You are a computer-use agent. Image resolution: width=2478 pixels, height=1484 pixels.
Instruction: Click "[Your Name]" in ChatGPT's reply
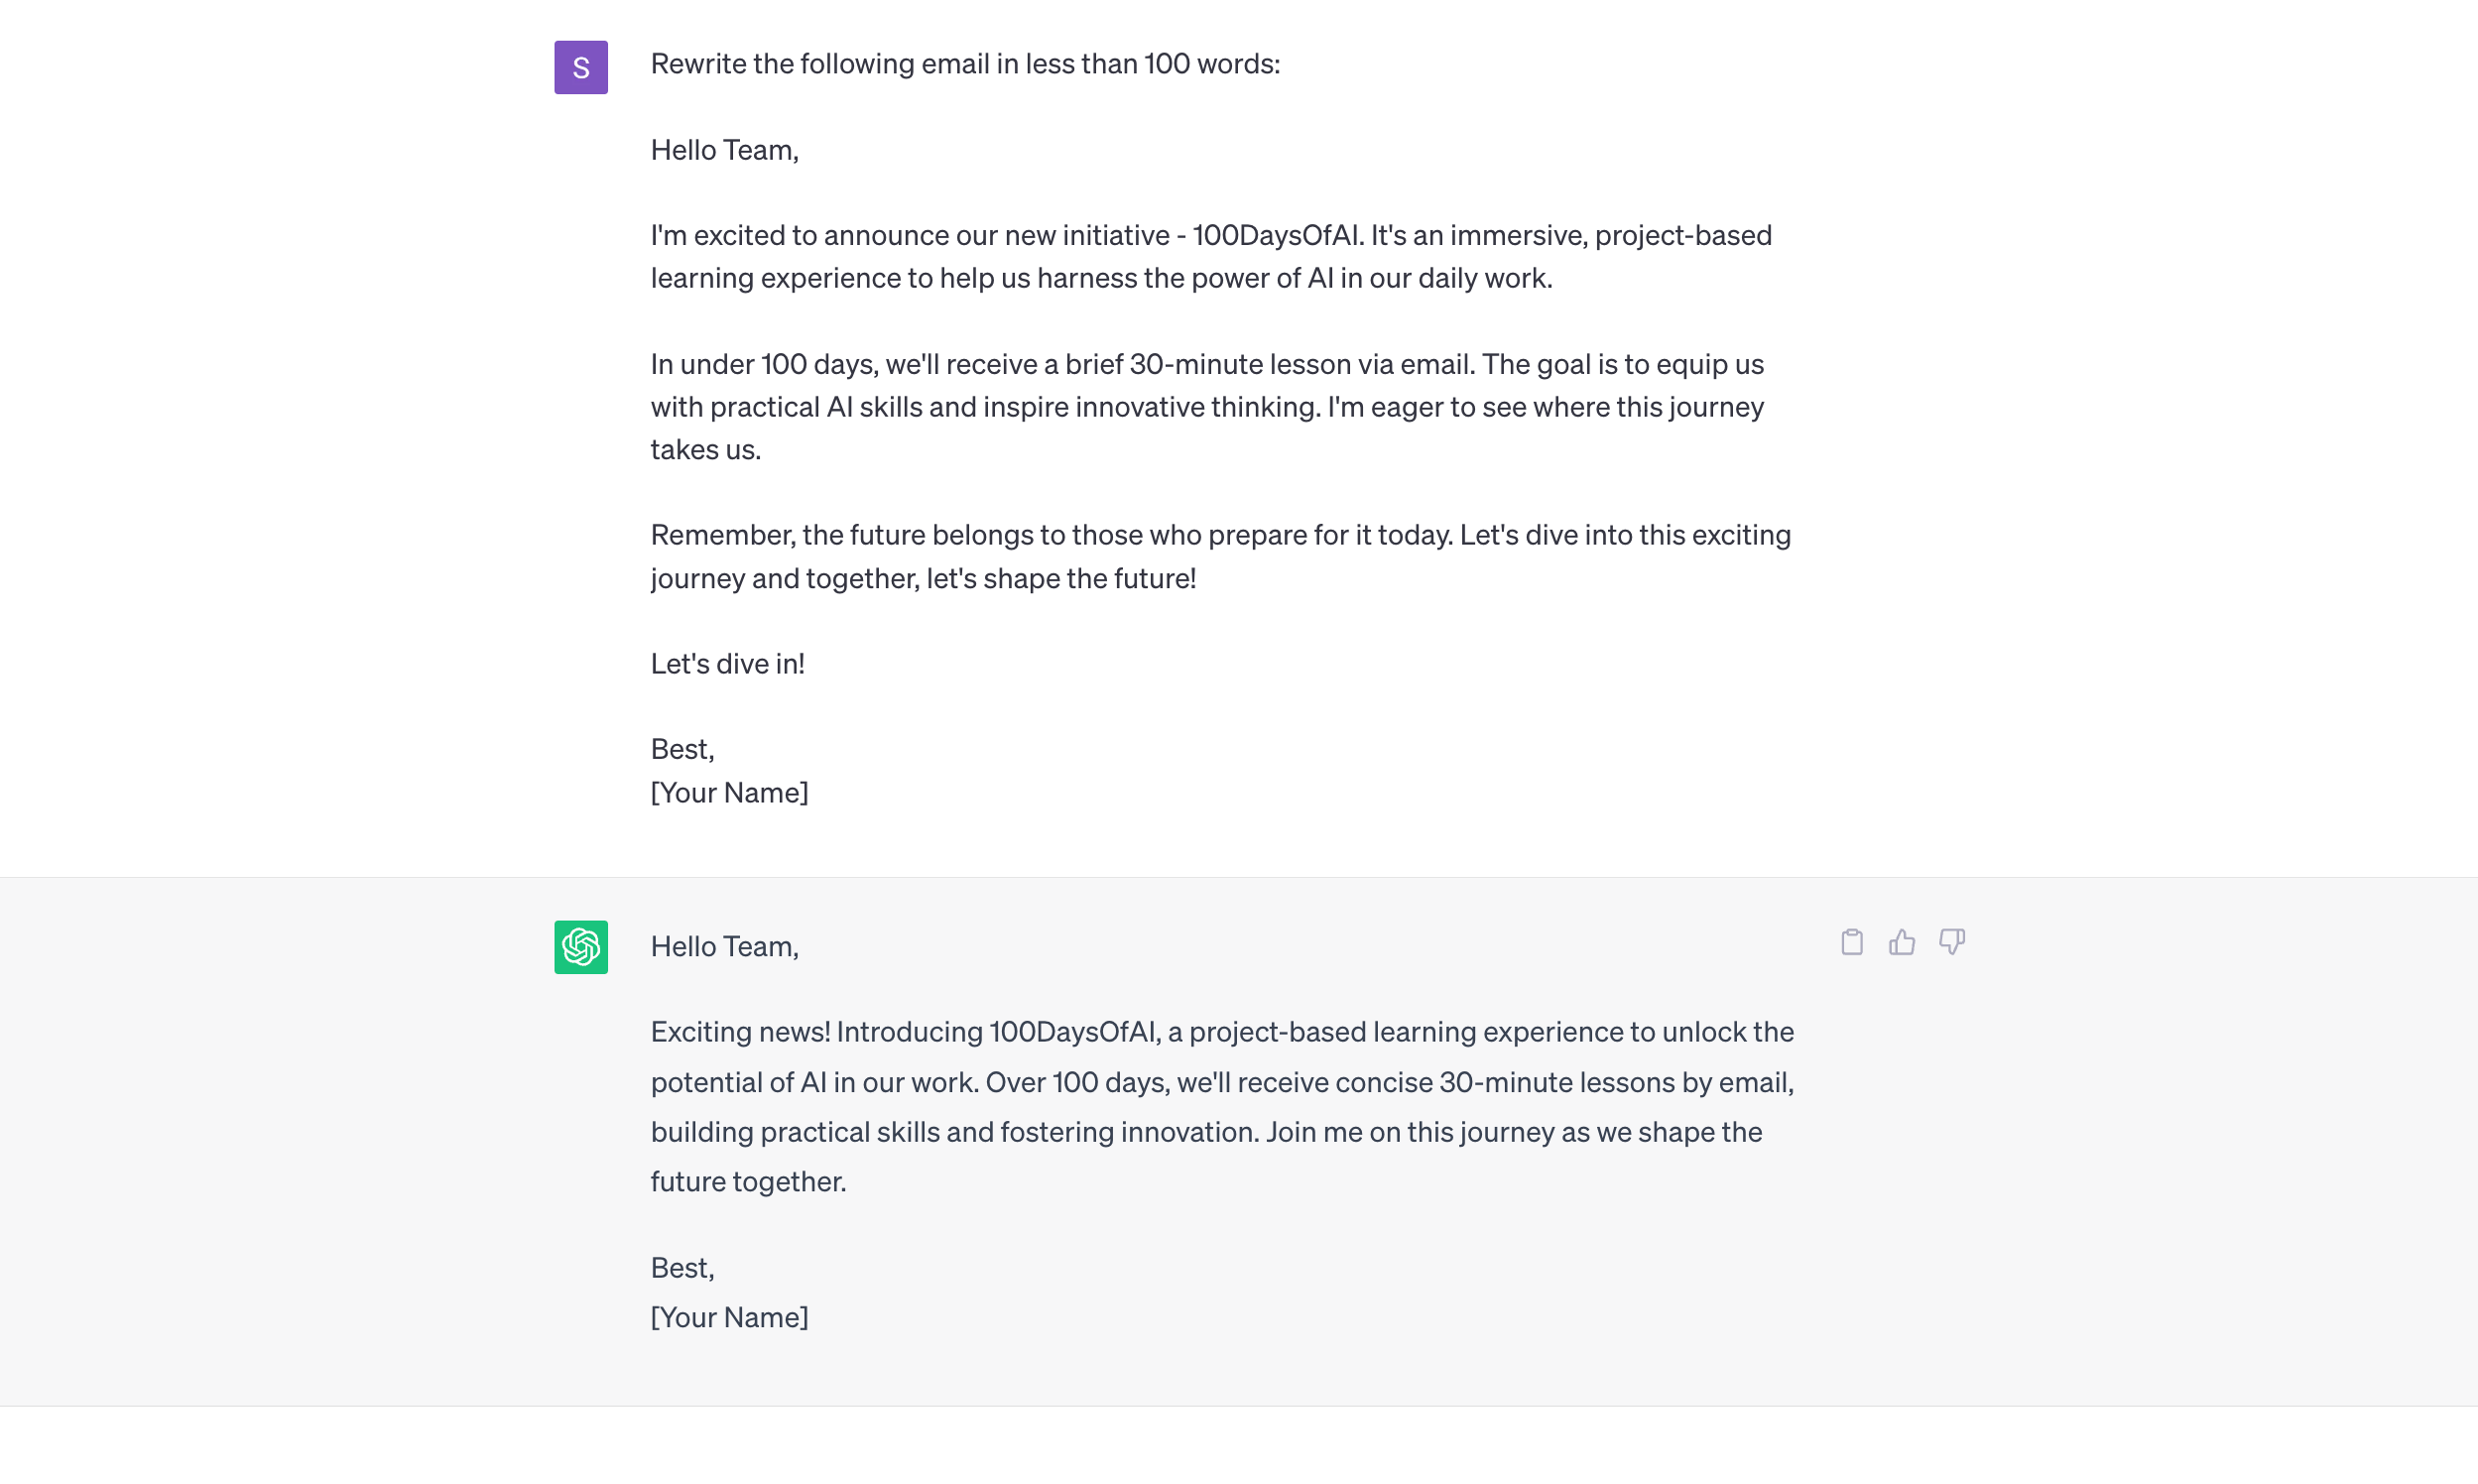tap(729, 1318)
